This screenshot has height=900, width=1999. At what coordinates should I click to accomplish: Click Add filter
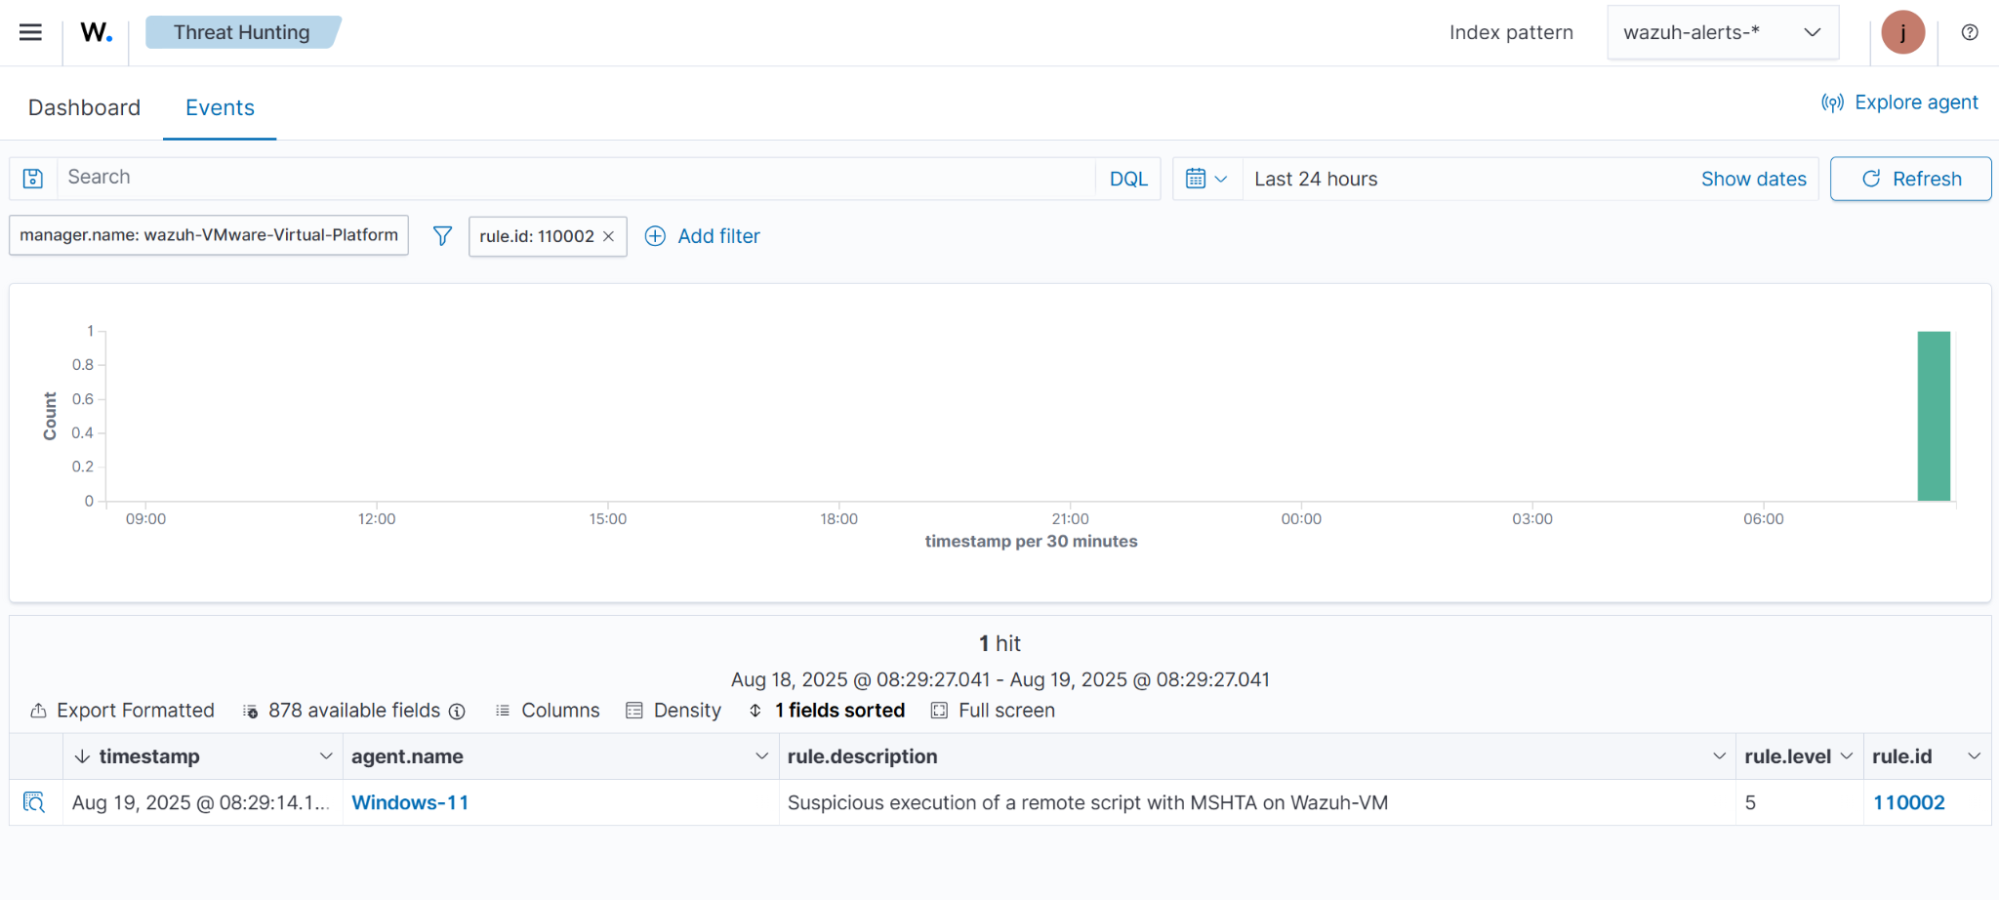pos(702,236)
